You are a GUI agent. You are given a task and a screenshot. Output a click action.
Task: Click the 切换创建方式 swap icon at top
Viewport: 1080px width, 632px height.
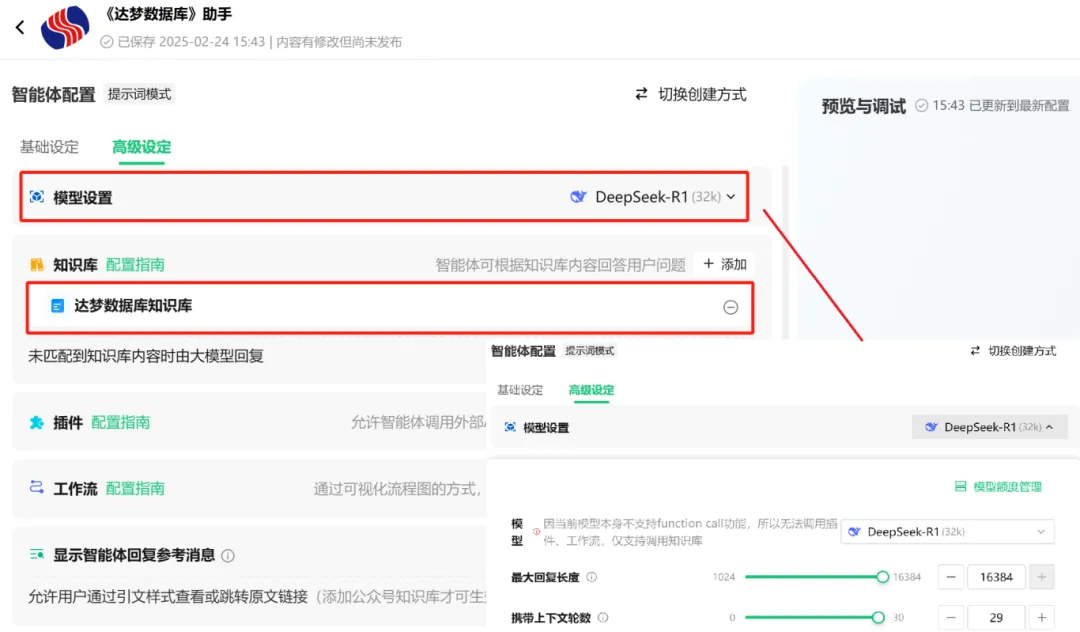[642, 94]
